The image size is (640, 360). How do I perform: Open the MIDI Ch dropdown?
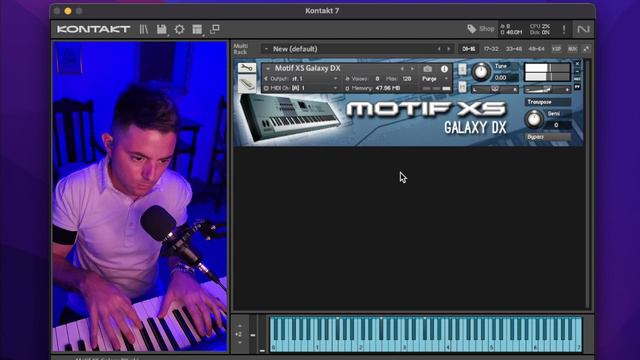coord(335,88)
